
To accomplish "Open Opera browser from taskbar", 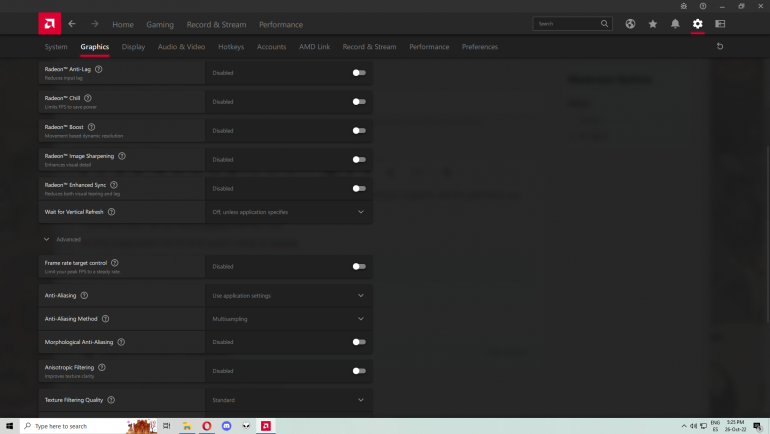I will pyautogui.click(x=207, y=426).
